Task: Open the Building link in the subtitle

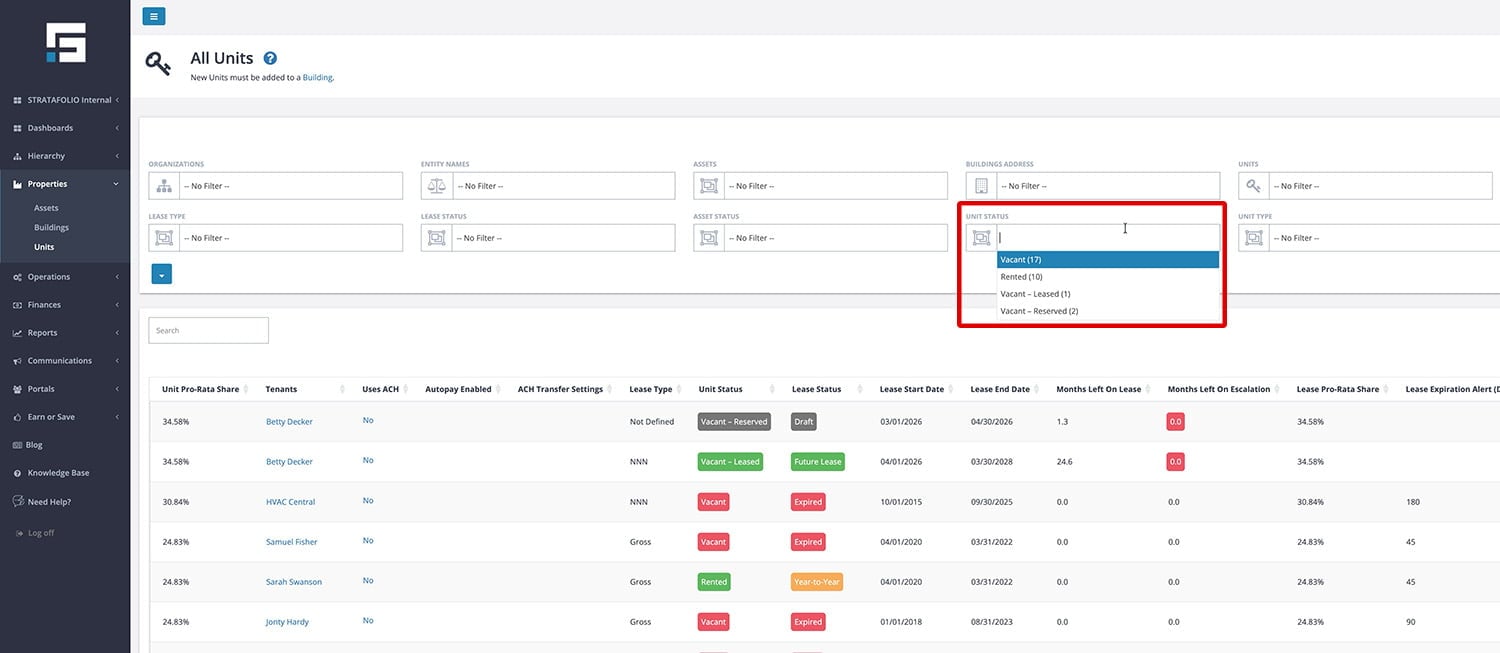Action: click(x=317, y=77)
